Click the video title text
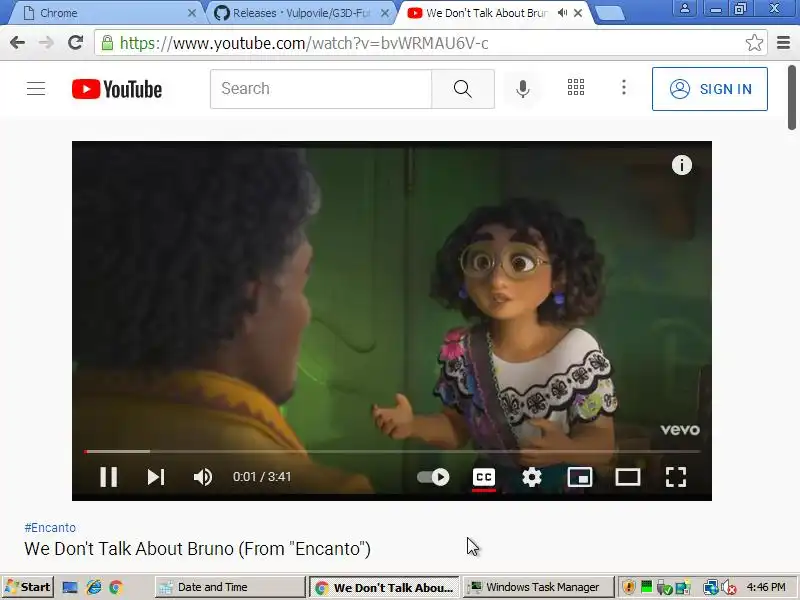This screenshot has height=600, width=800. pos(197,548)
